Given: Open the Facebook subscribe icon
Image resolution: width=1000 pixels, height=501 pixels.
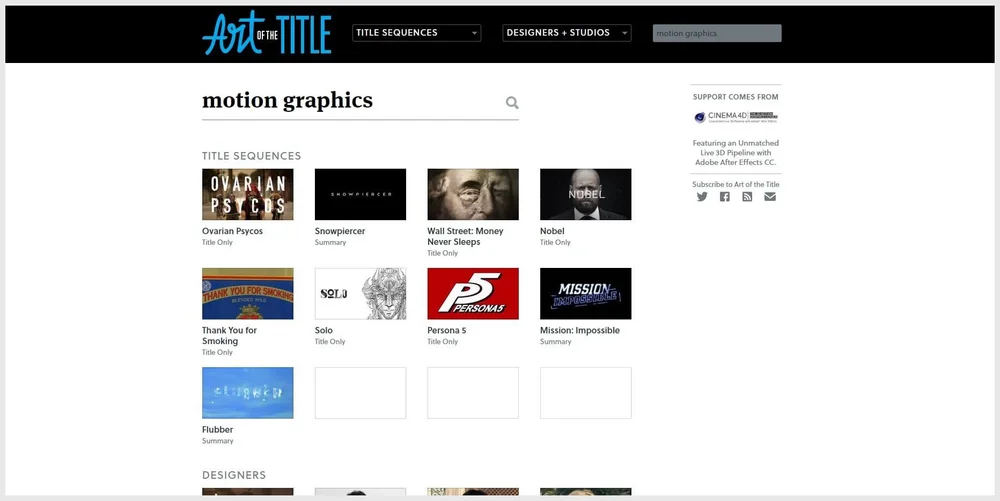Looking at the screenshot, I should [x=724, y=196].
